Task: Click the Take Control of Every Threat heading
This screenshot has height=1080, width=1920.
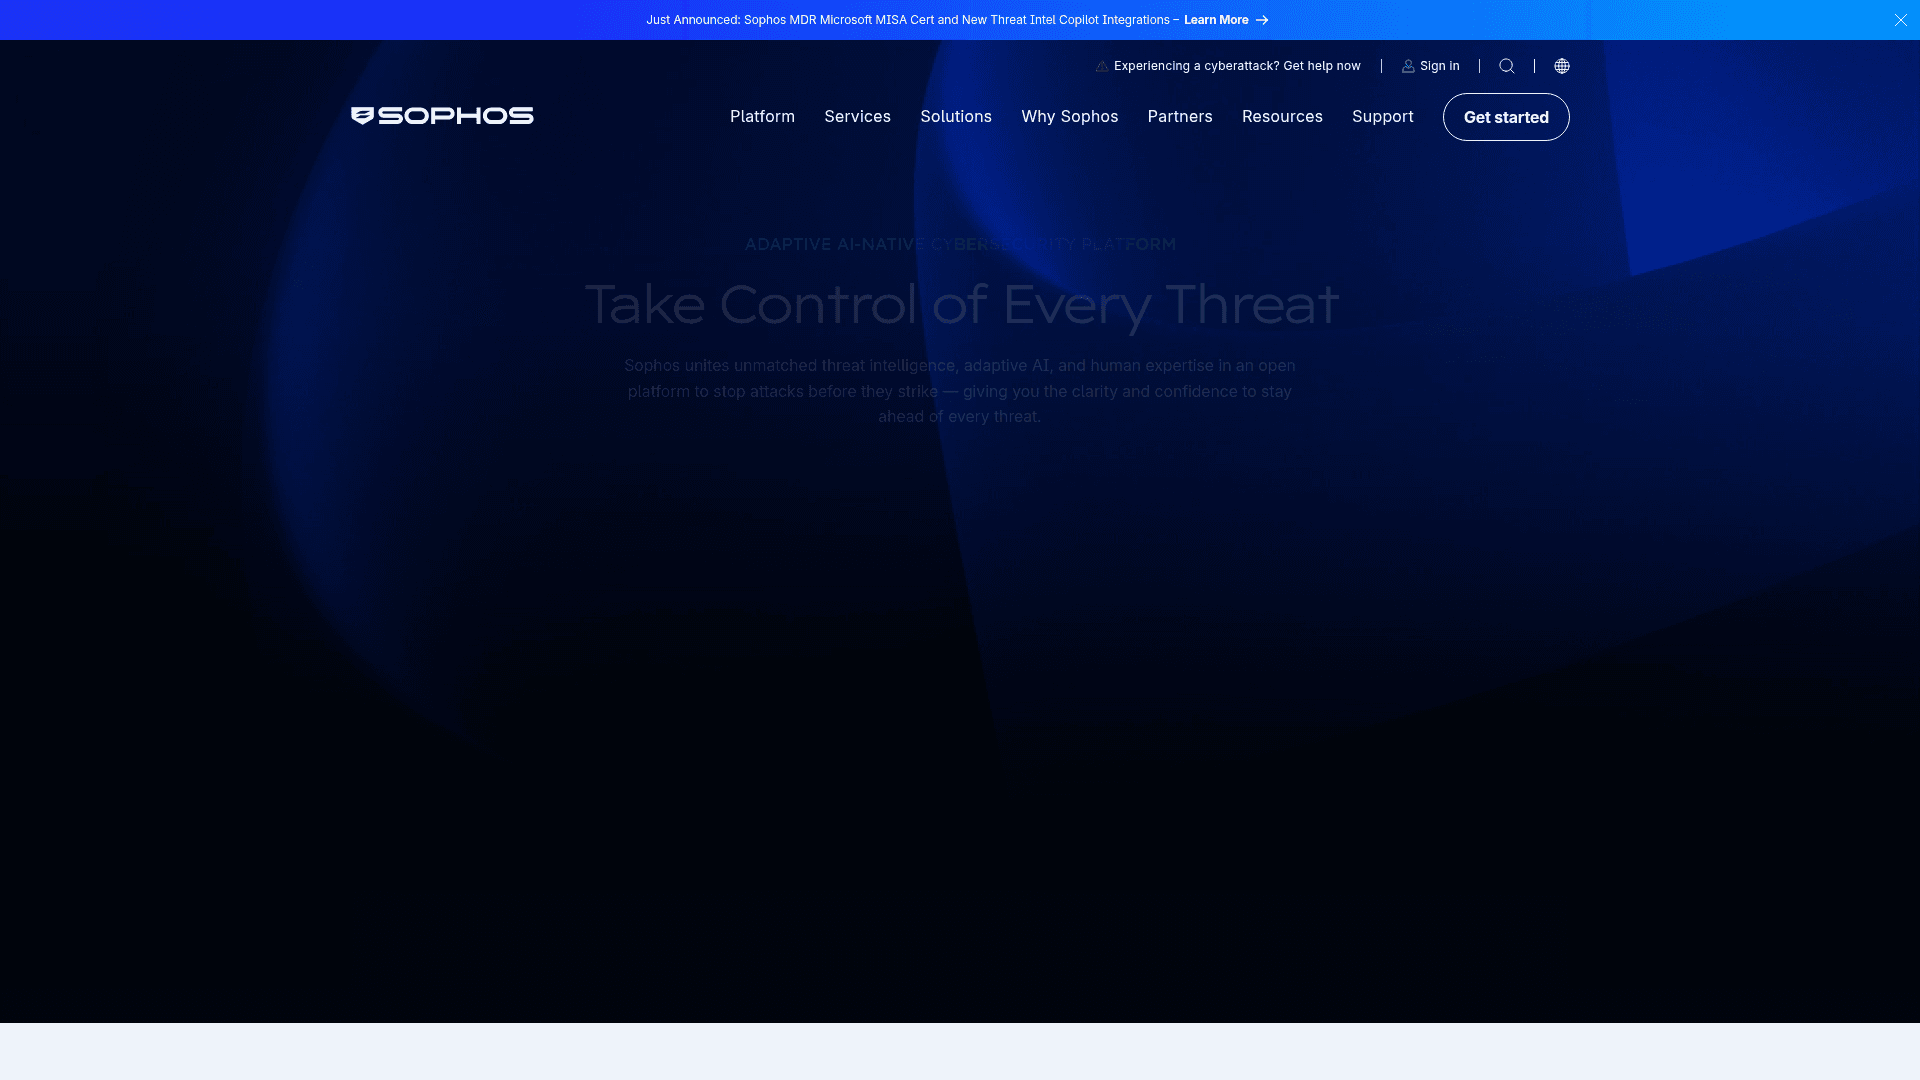Action: pyautogui.click(x=960, y=303)
